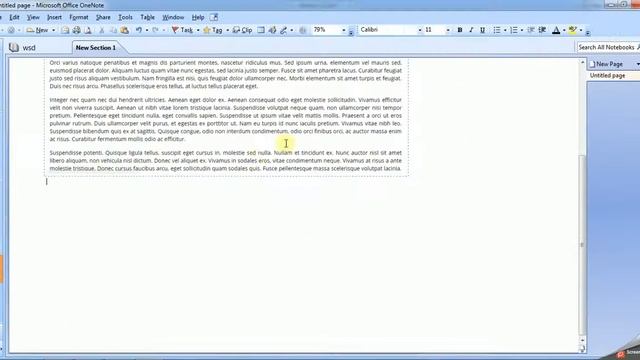Increase the paragraph indent
Screen dimensions: 640x360
click(x=542, y=30)
